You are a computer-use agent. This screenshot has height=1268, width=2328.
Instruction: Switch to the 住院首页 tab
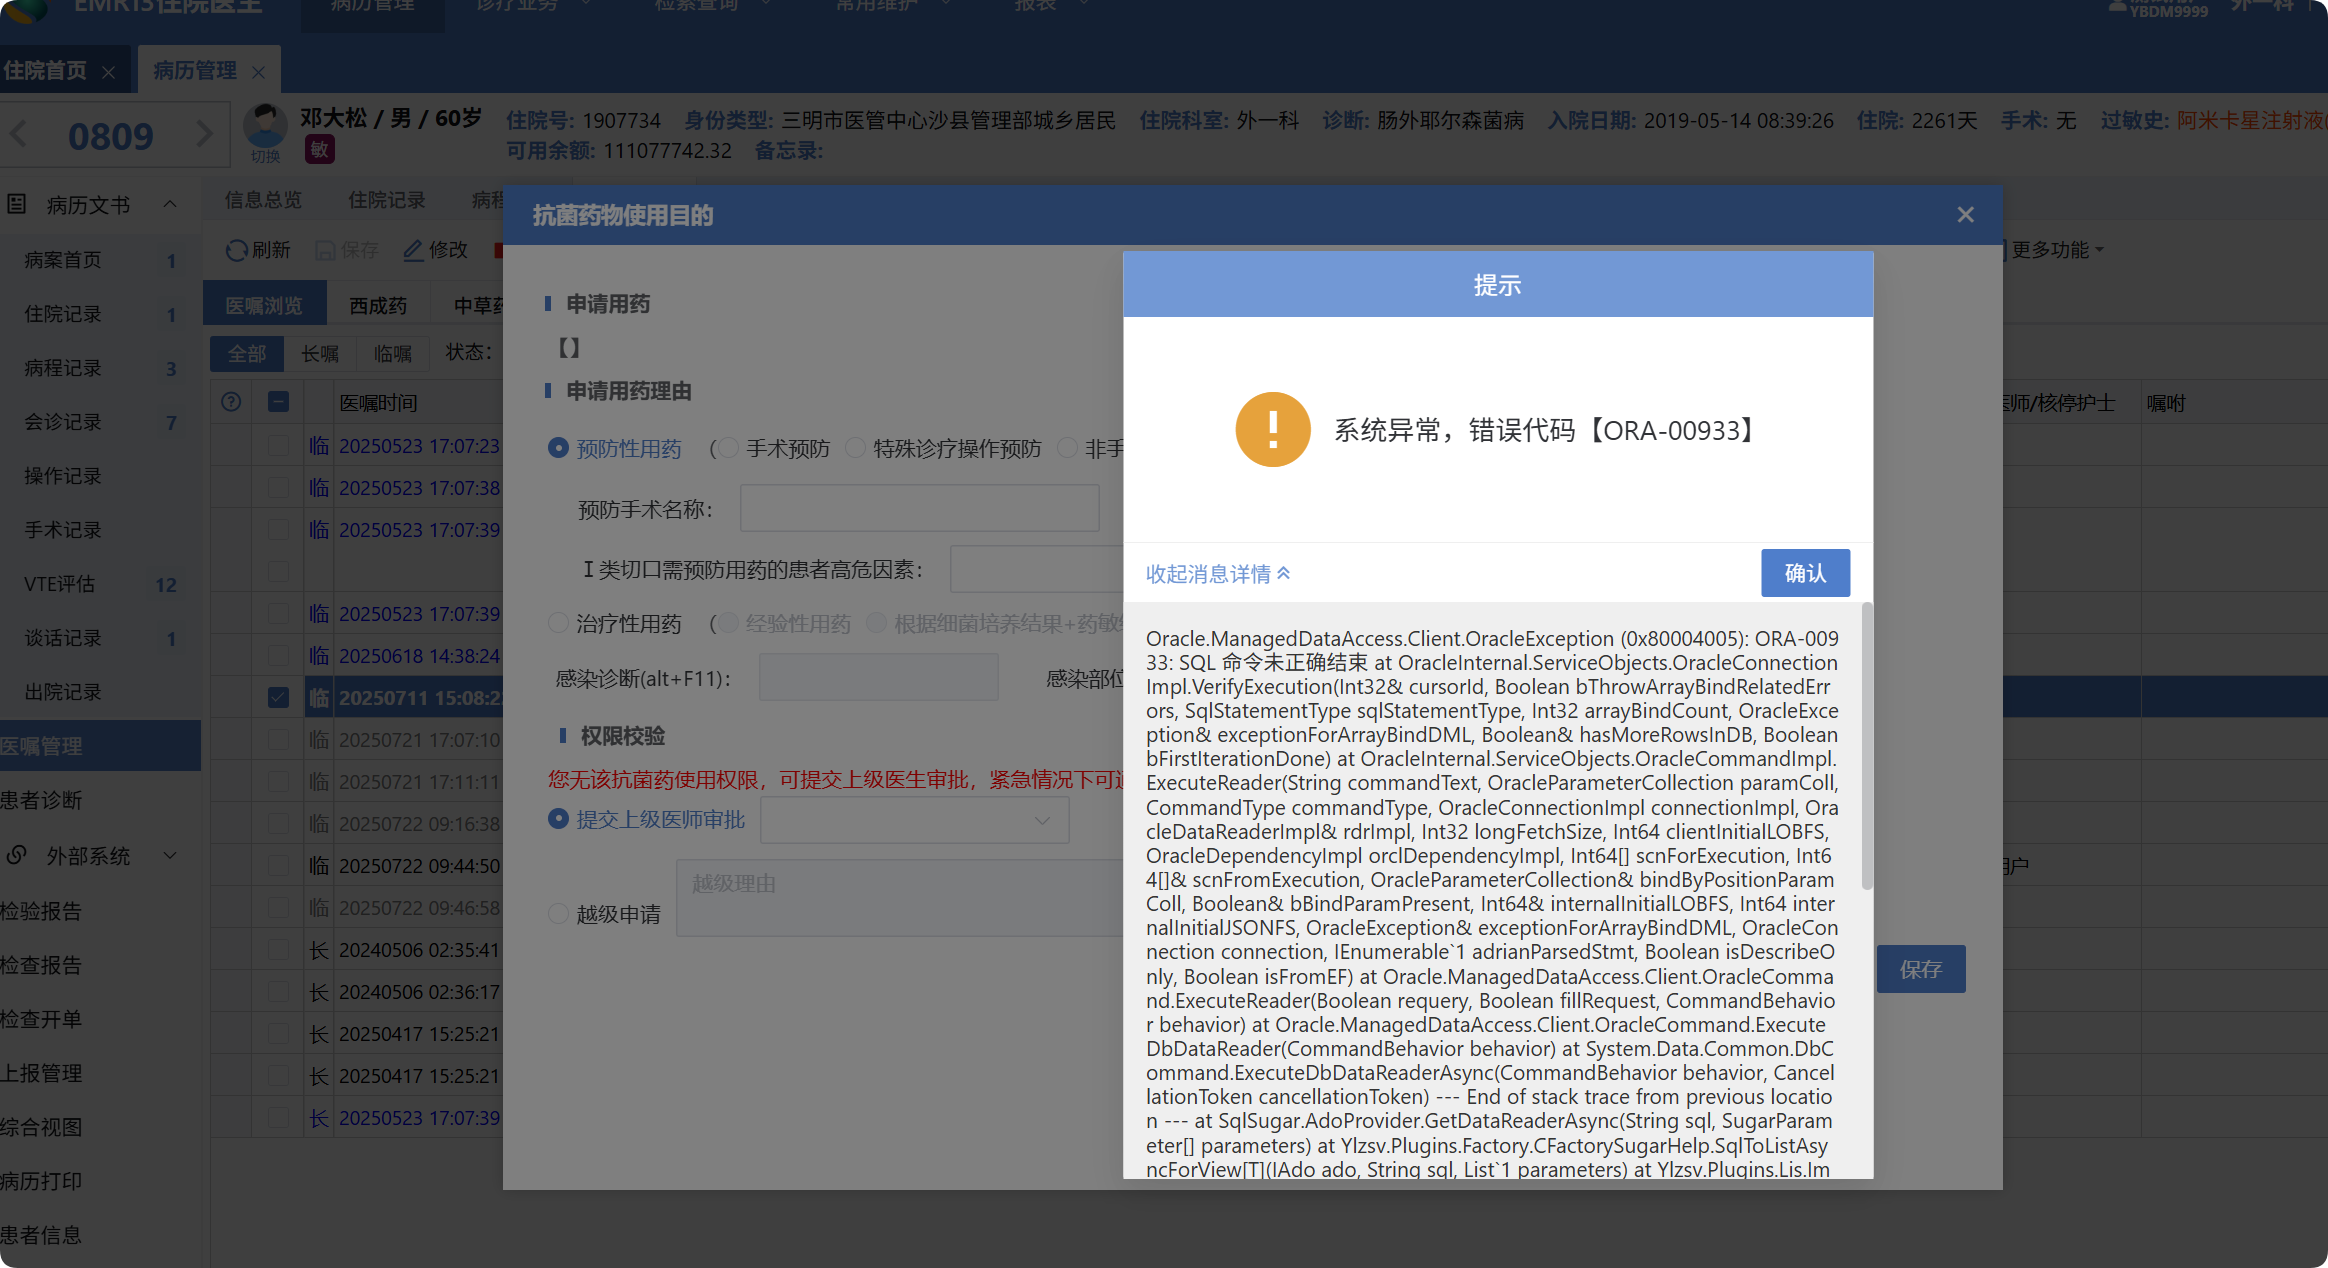click(46, 71)
